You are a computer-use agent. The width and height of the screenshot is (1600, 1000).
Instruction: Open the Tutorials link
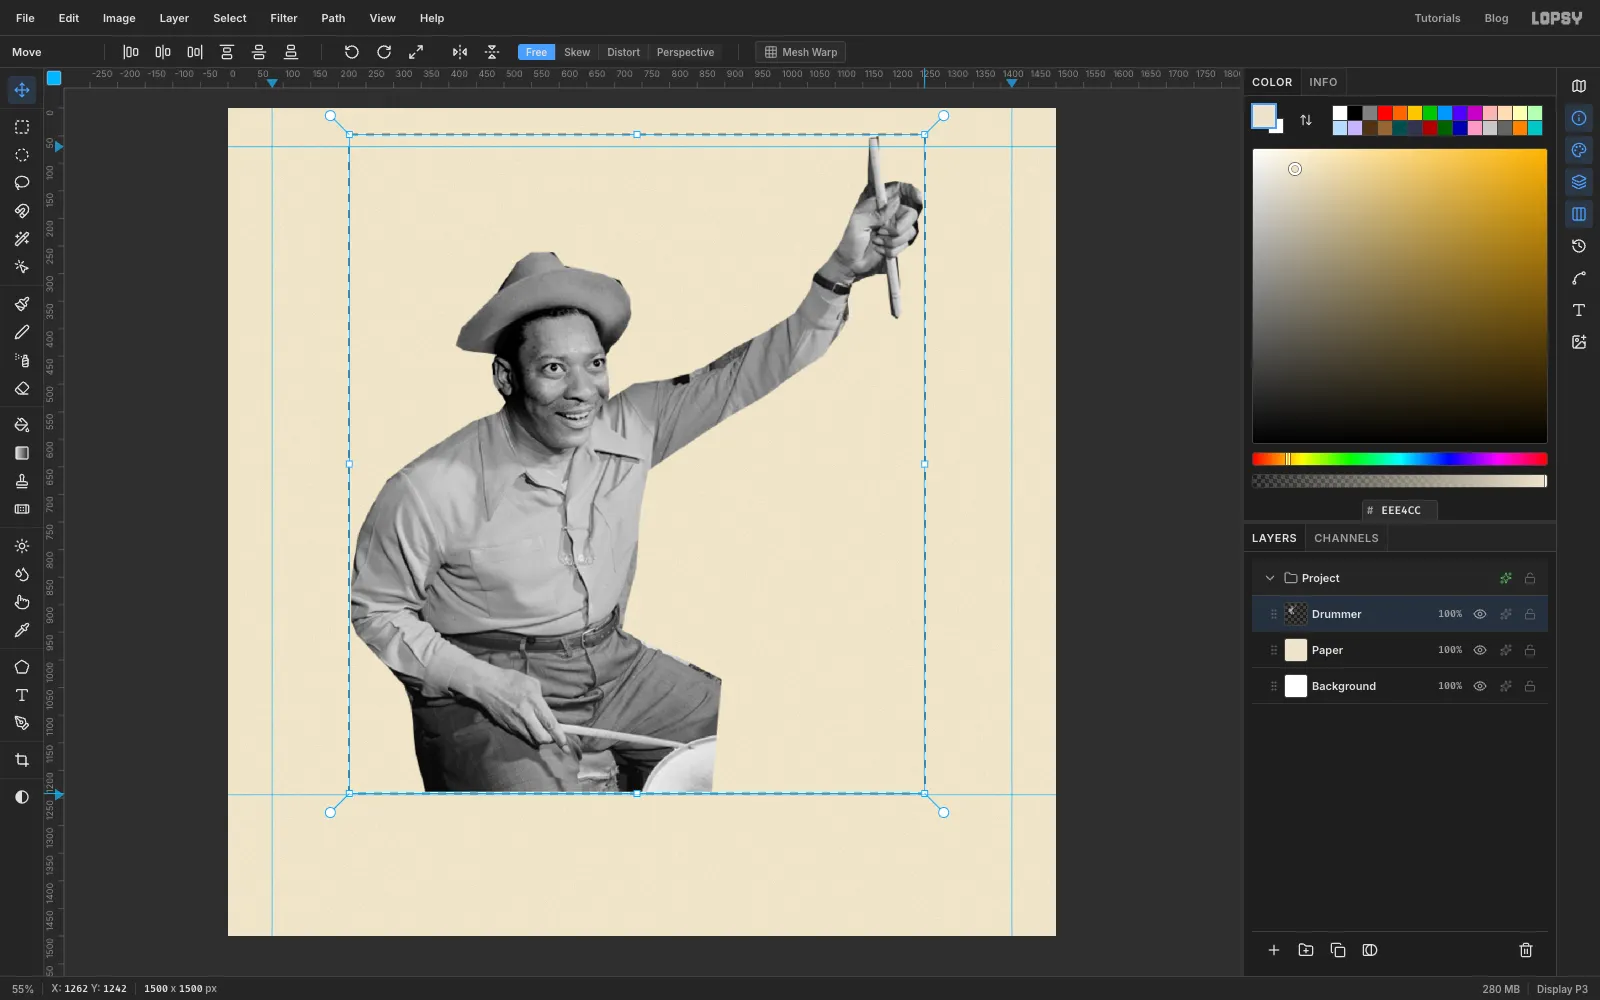tap(1437, 18)
